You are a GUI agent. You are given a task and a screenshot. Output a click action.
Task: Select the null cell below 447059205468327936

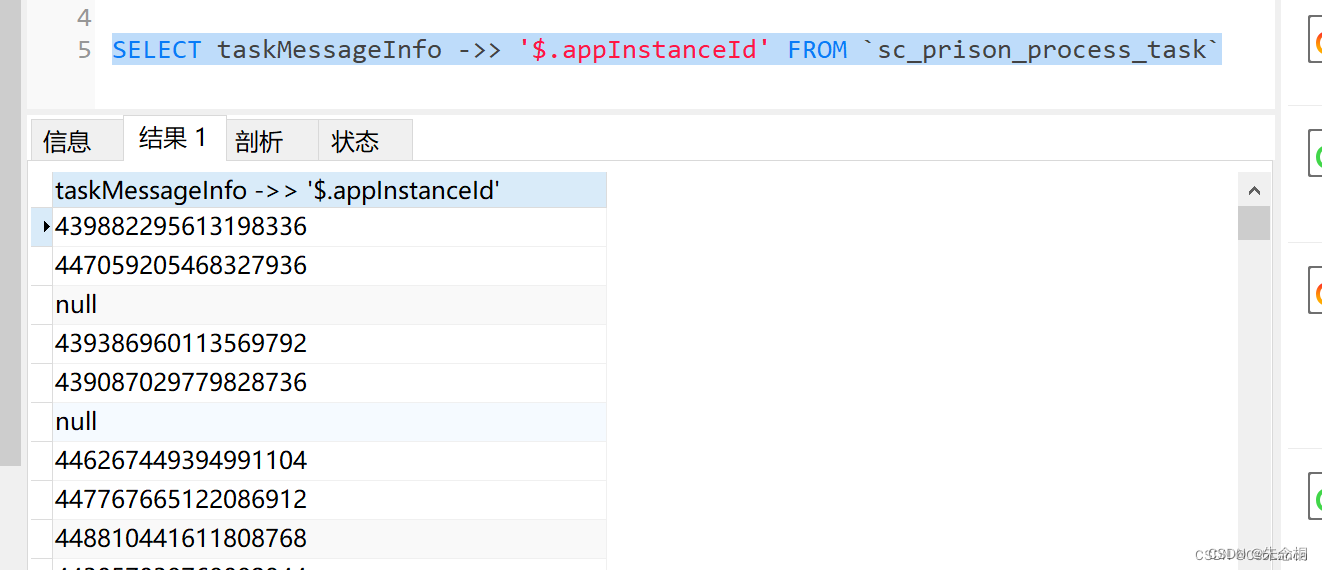coord(76,305)
